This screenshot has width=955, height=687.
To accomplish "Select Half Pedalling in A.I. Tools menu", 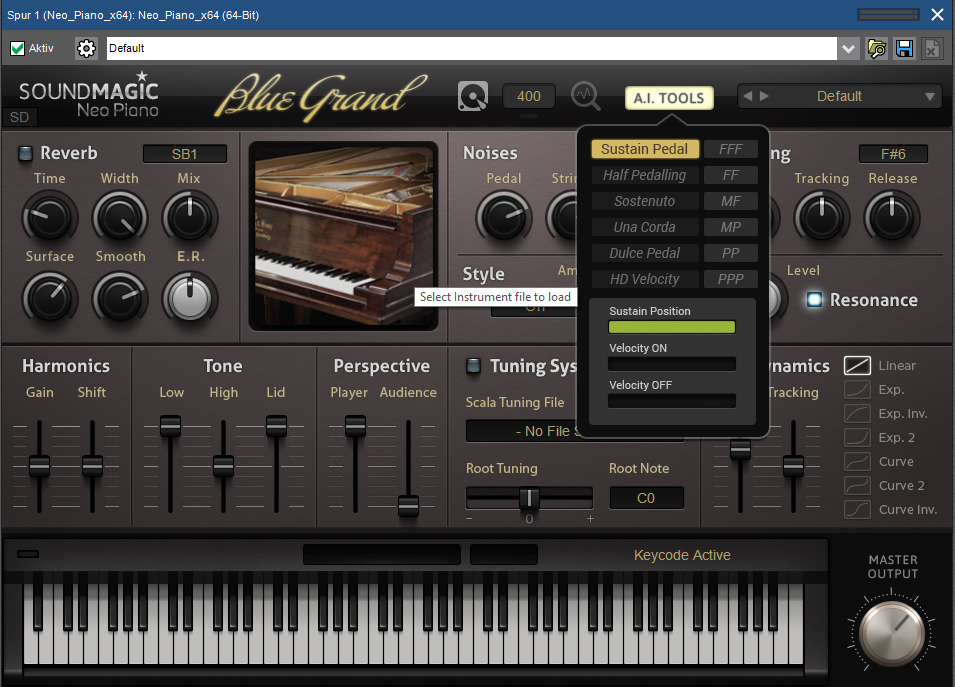I will click(644, 175).
